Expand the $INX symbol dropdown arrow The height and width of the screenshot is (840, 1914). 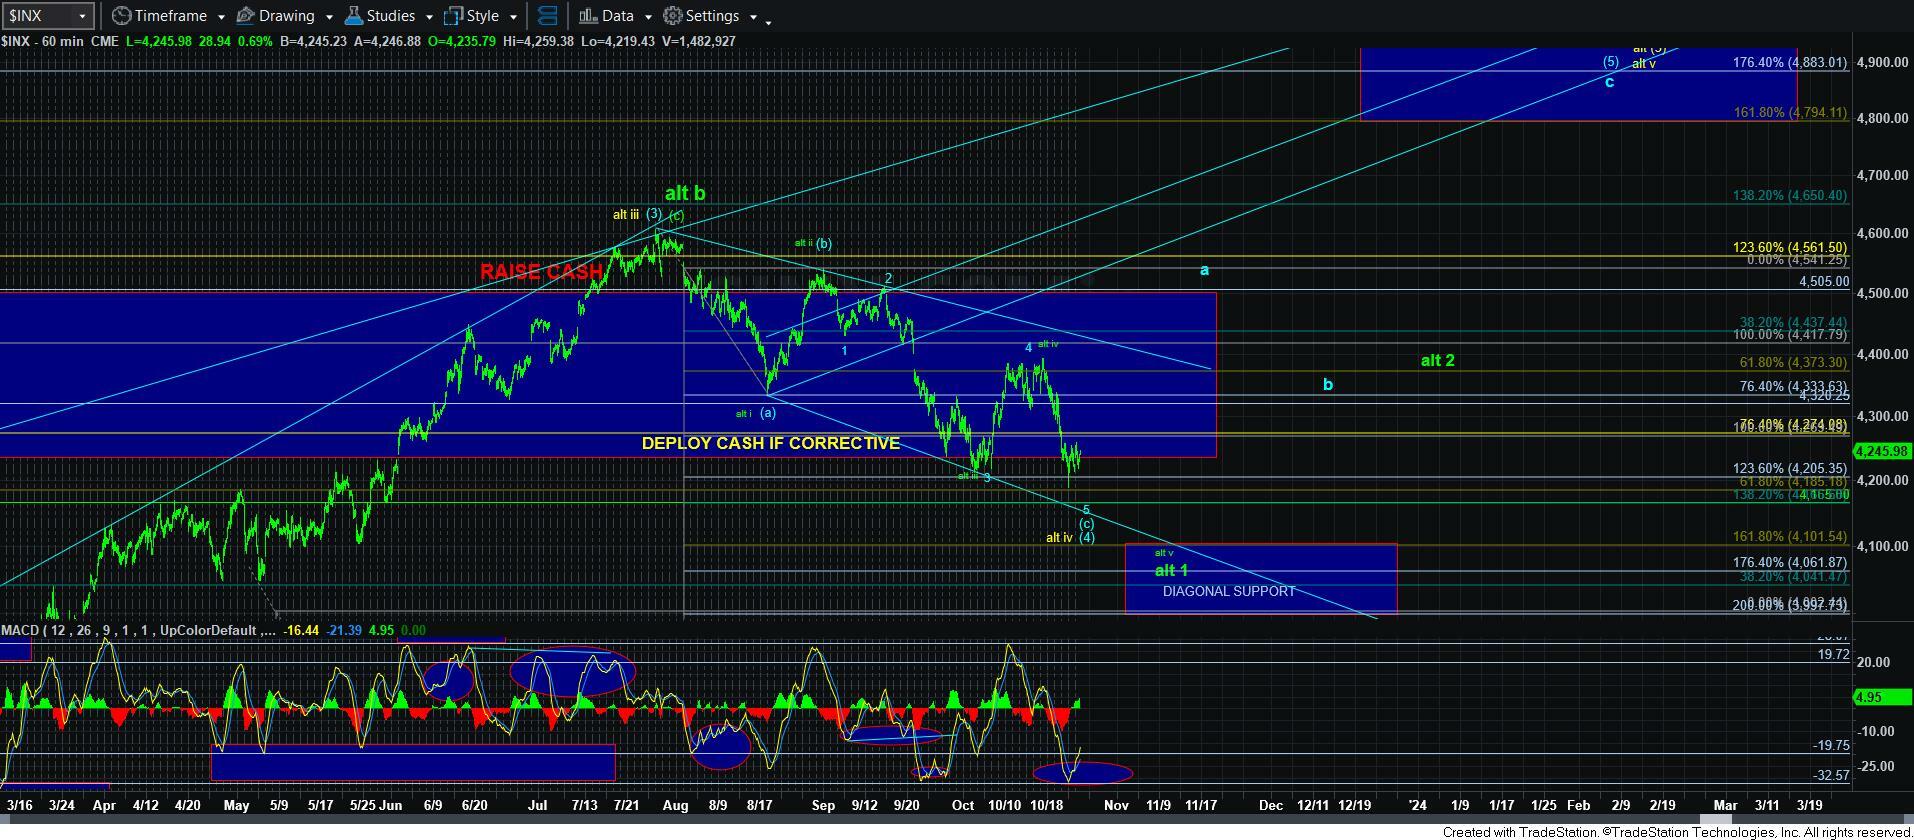(82, 16)
